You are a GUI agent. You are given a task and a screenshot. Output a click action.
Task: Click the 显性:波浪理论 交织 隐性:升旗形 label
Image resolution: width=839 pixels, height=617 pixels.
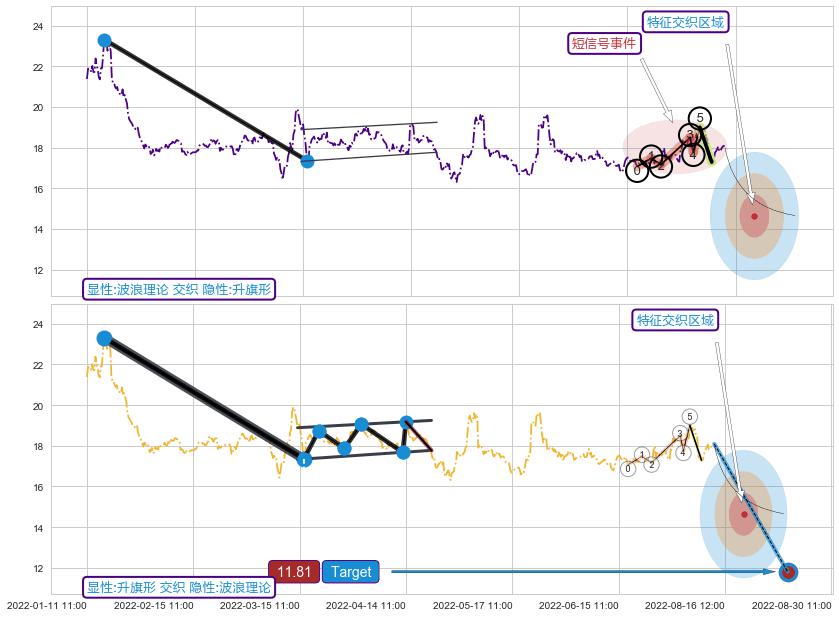179,289
